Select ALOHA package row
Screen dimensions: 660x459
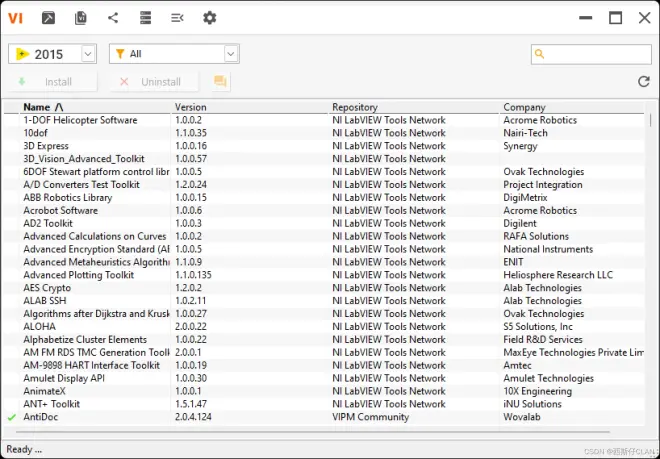[x=324, y=327]
